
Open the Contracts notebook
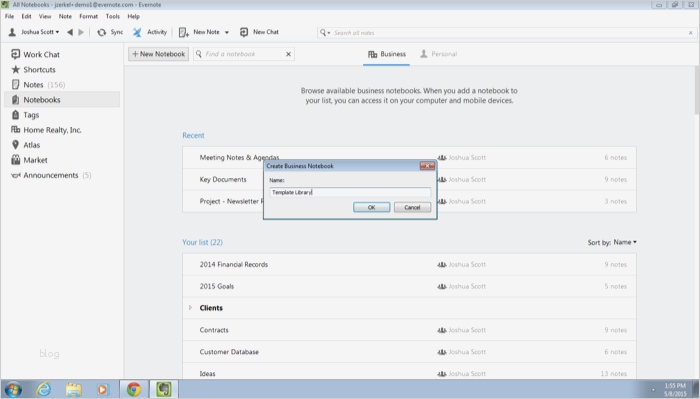tap(409, 330)
